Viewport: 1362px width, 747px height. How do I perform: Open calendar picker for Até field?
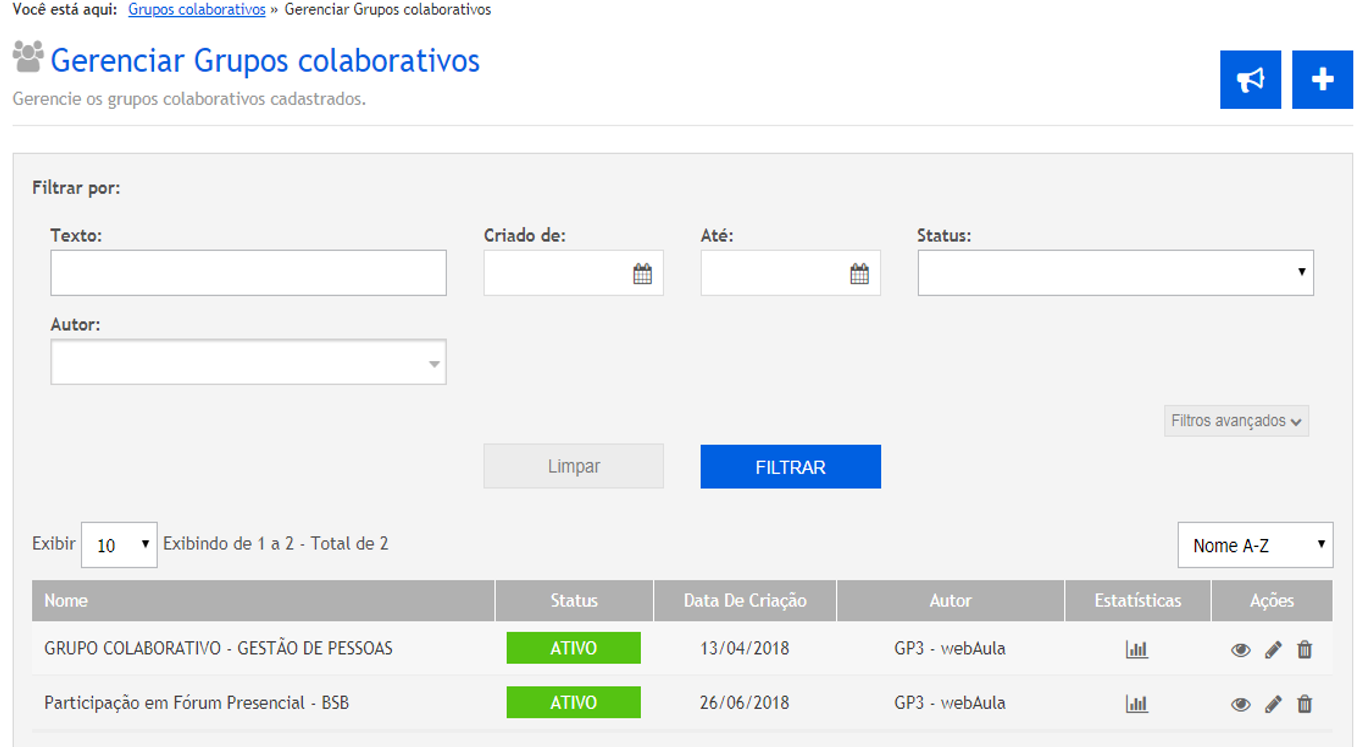coord(859,274)
